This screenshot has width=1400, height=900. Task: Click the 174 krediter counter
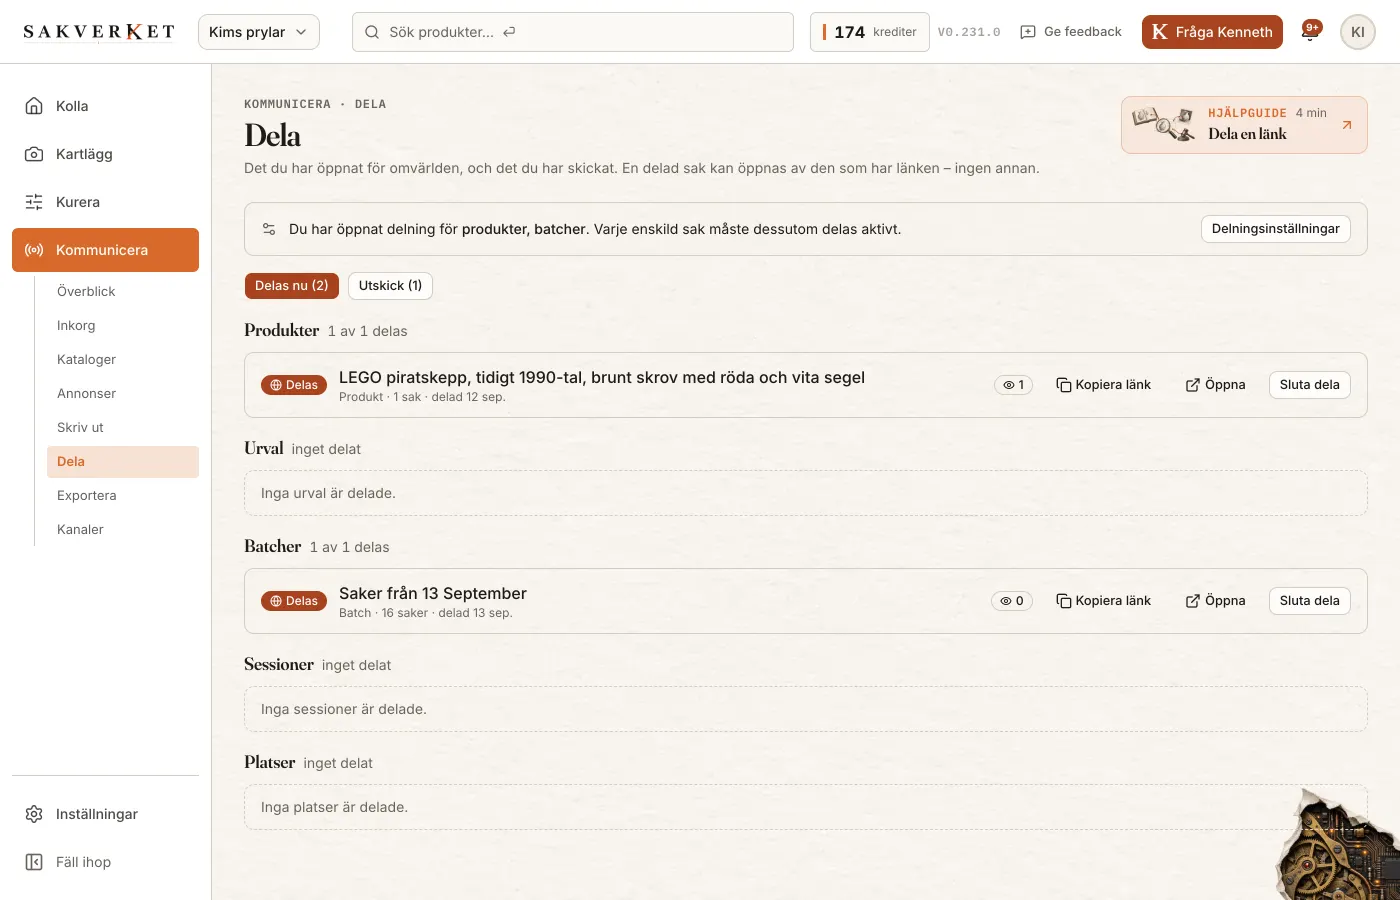[x=870, y=32]
